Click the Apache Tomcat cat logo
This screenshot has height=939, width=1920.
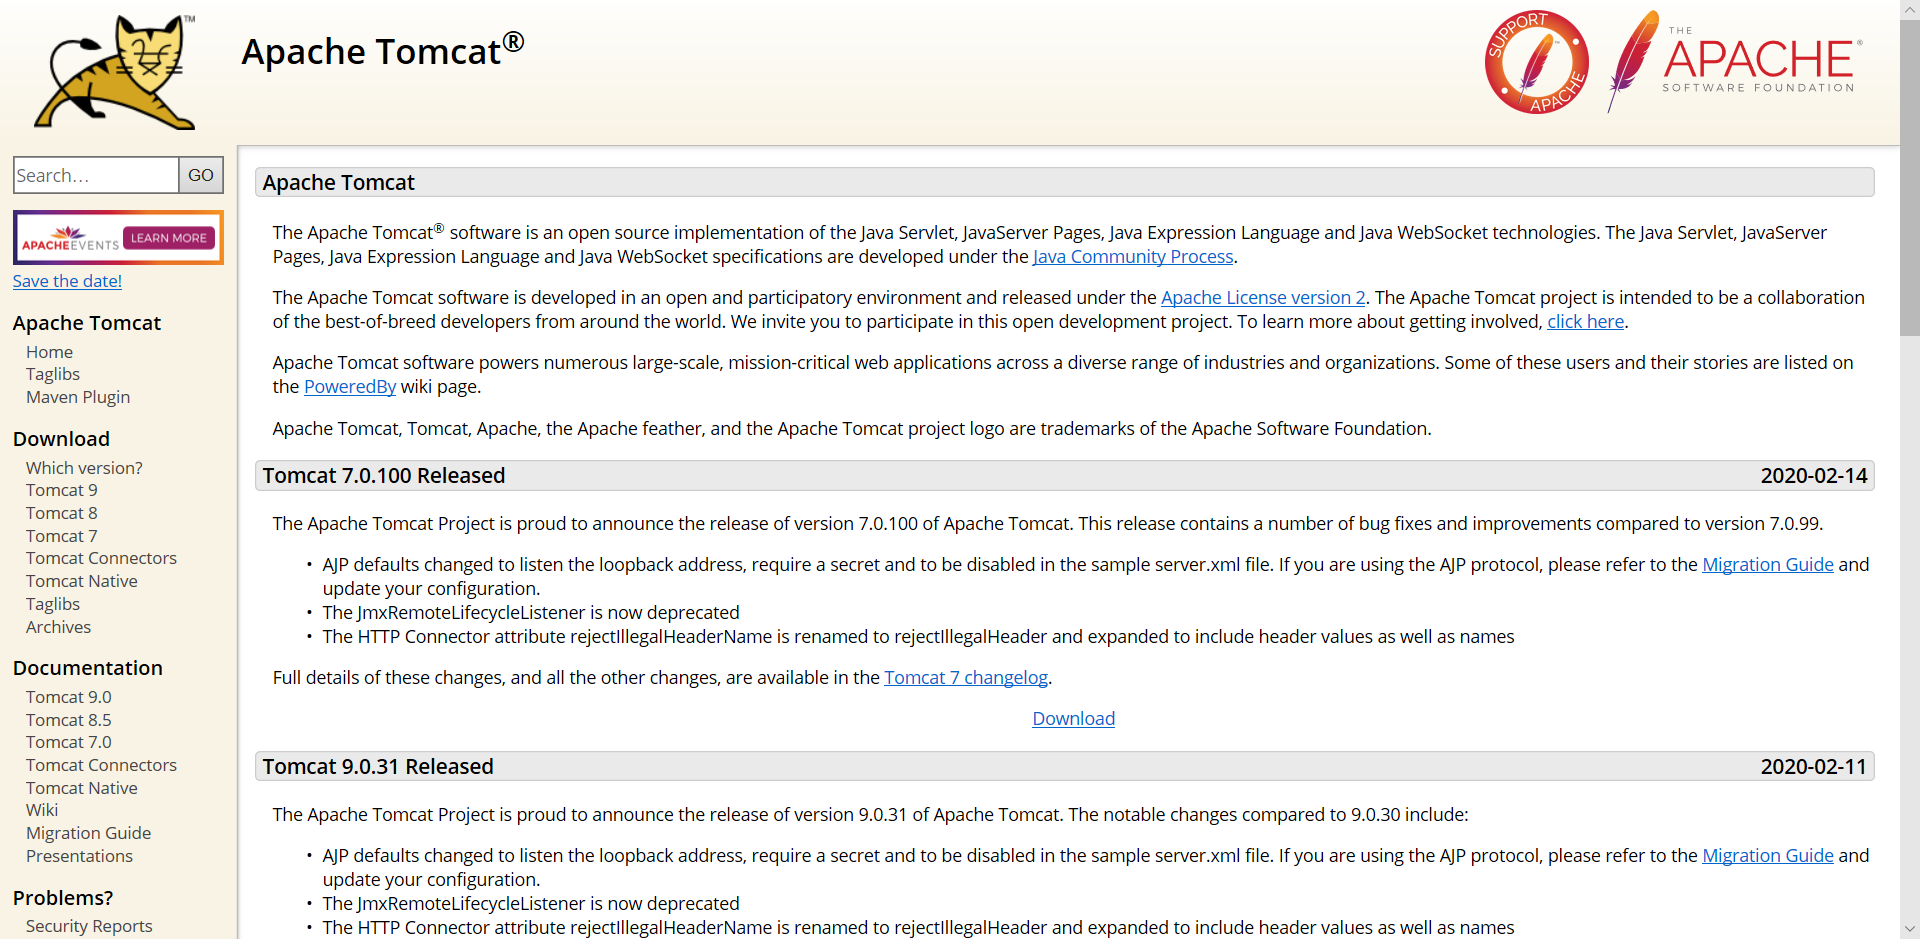pos(115,72)
